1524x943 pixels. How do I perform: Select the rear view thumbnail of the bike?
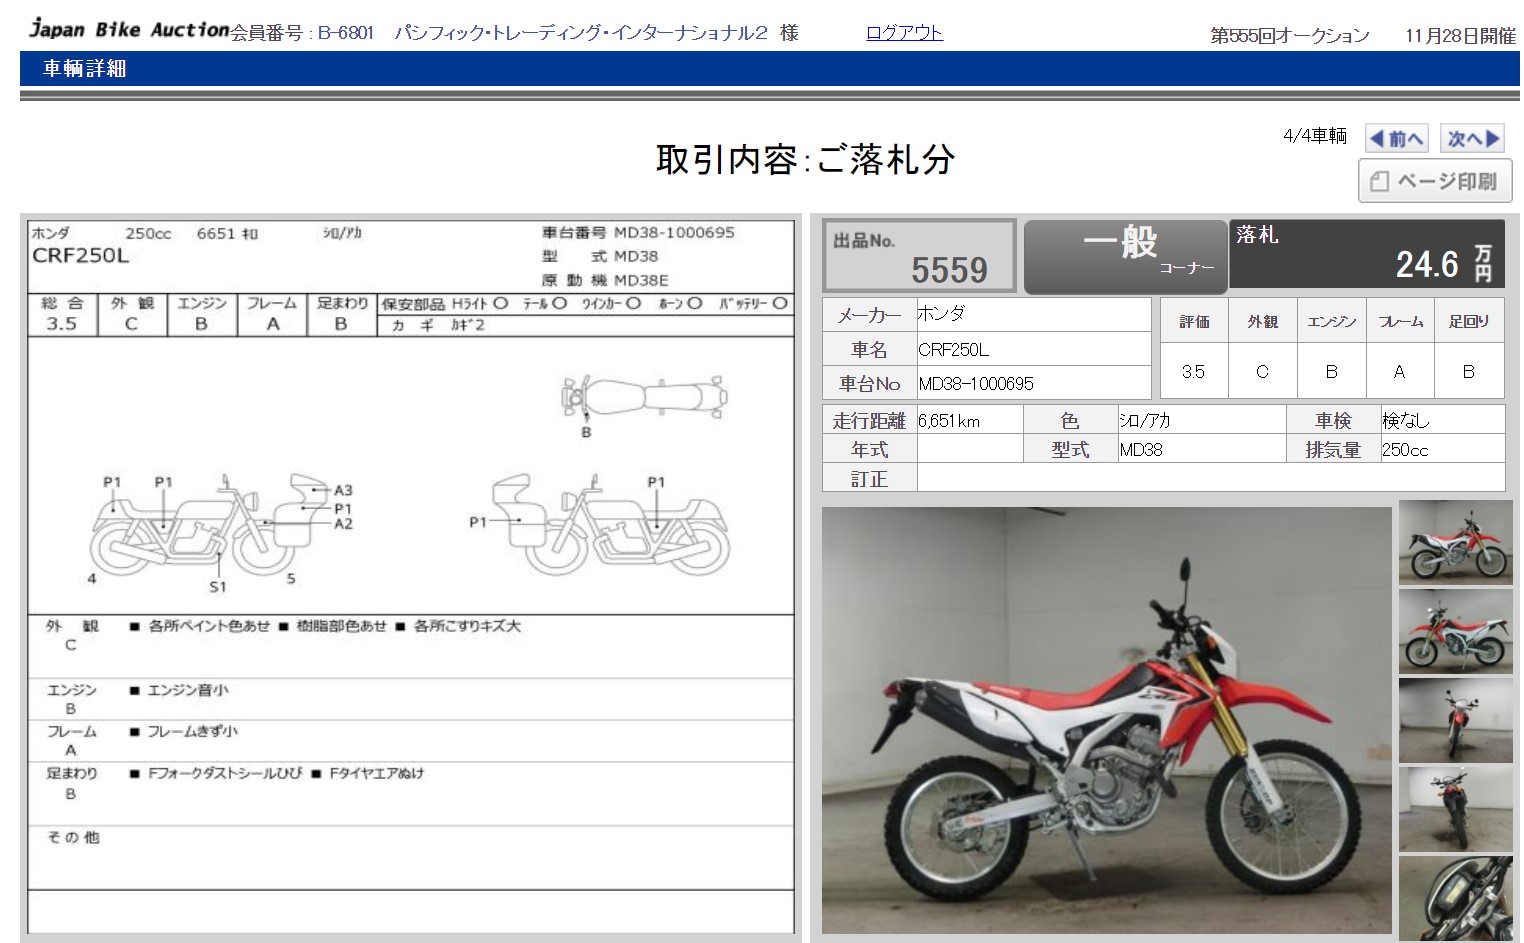(x=1455, y=809)
